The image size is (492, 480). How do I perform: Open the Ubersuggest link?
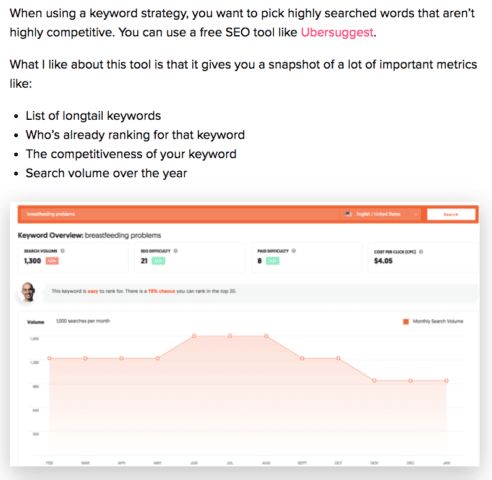337,32
